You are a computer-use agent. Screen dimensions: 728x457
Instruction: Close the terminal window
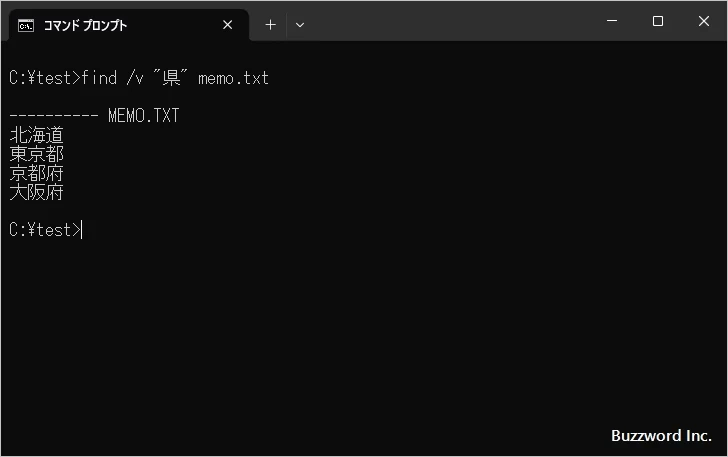(x=703, y=21)
